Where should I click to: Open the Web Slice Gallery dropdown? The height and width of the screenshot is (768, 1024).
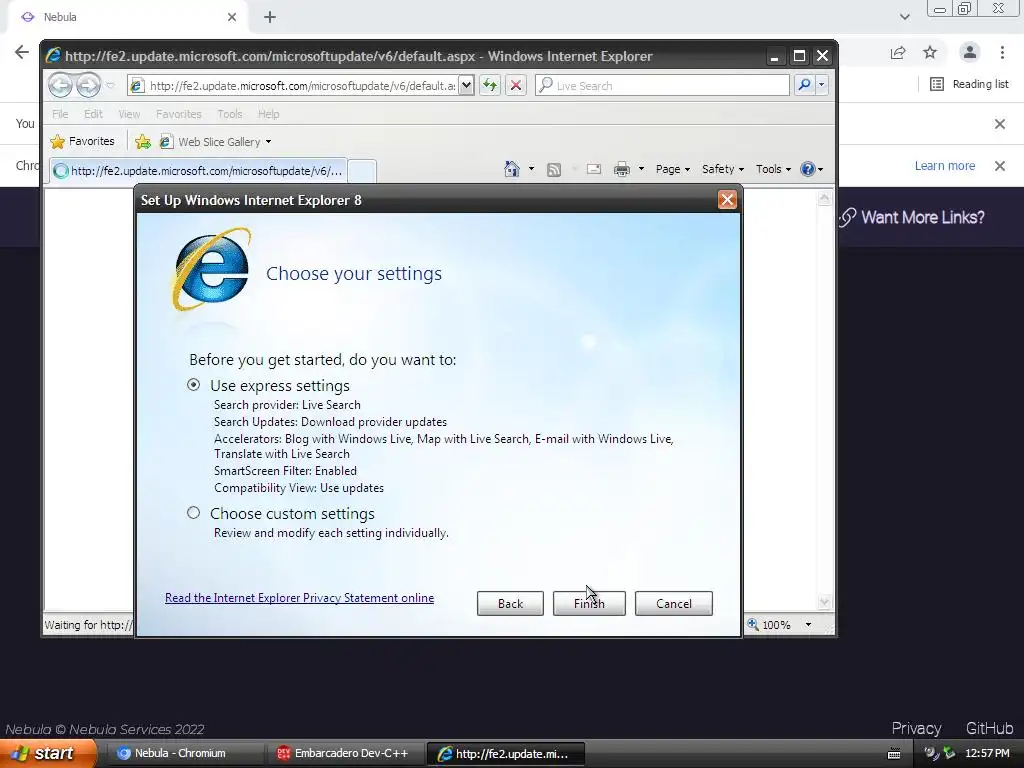pos(216,142)
